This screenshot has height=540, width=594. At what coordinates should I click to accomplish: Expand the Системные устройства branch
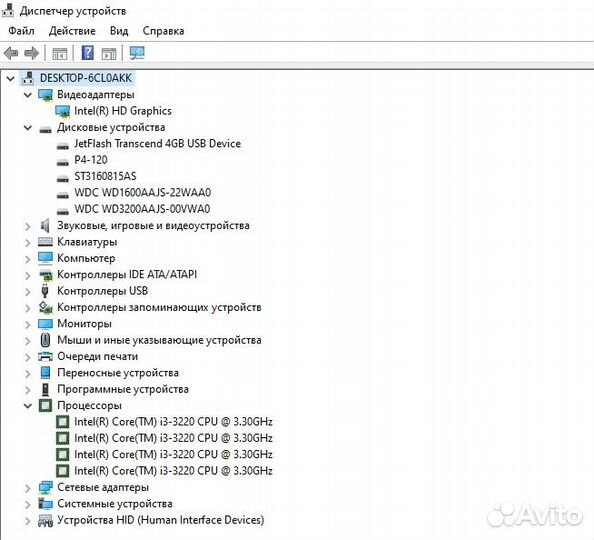[28, 504]
